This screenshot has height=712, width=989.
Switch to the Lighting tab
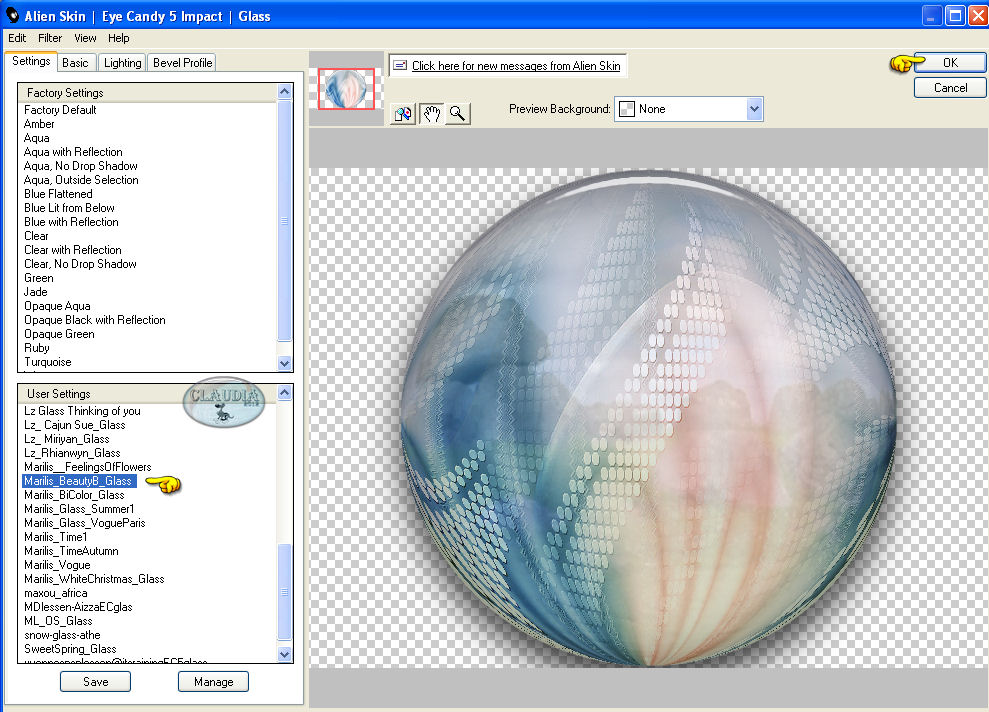(x=122, y=62)
